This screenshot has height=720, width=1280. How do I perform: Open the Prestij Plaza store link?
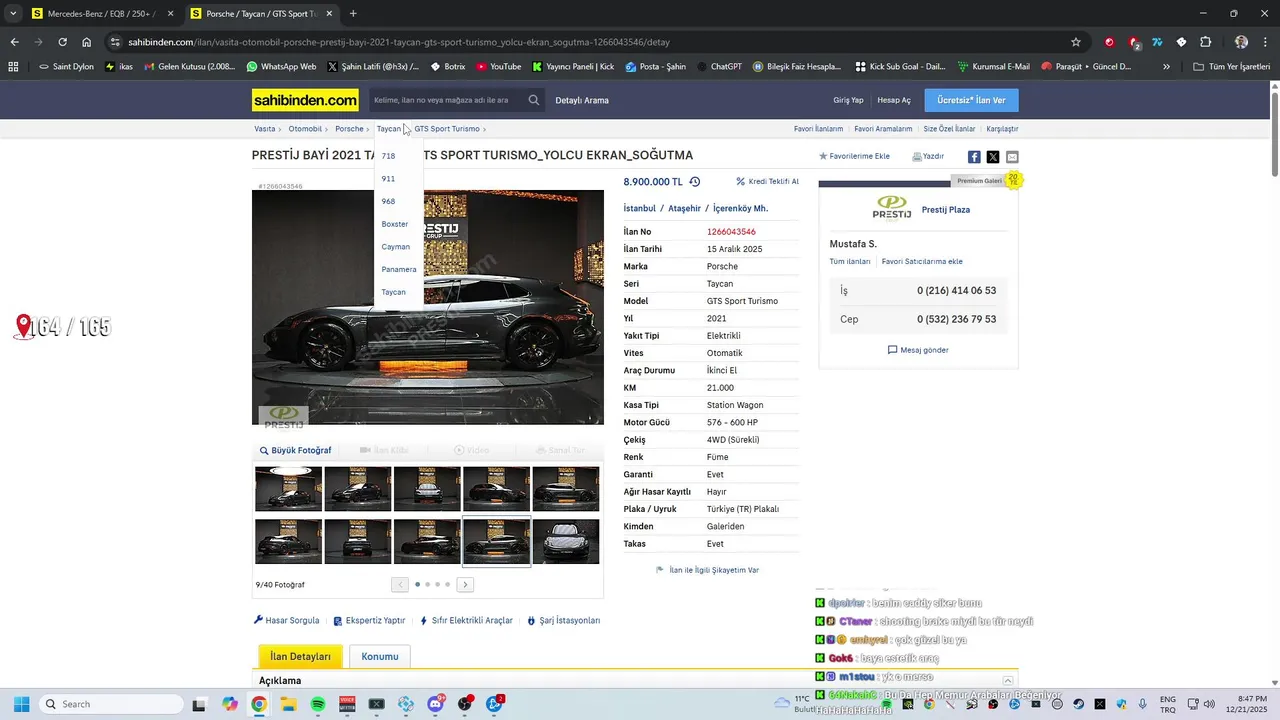[945, 210]
